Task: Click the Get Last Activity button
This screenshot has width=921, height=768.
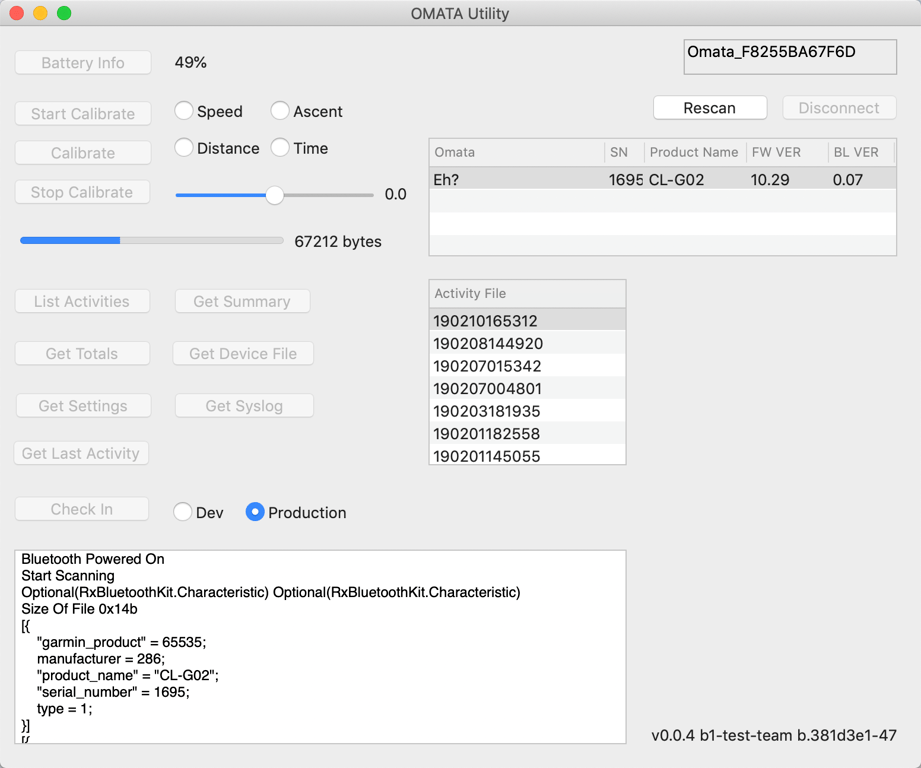Action: pos(81,453)
